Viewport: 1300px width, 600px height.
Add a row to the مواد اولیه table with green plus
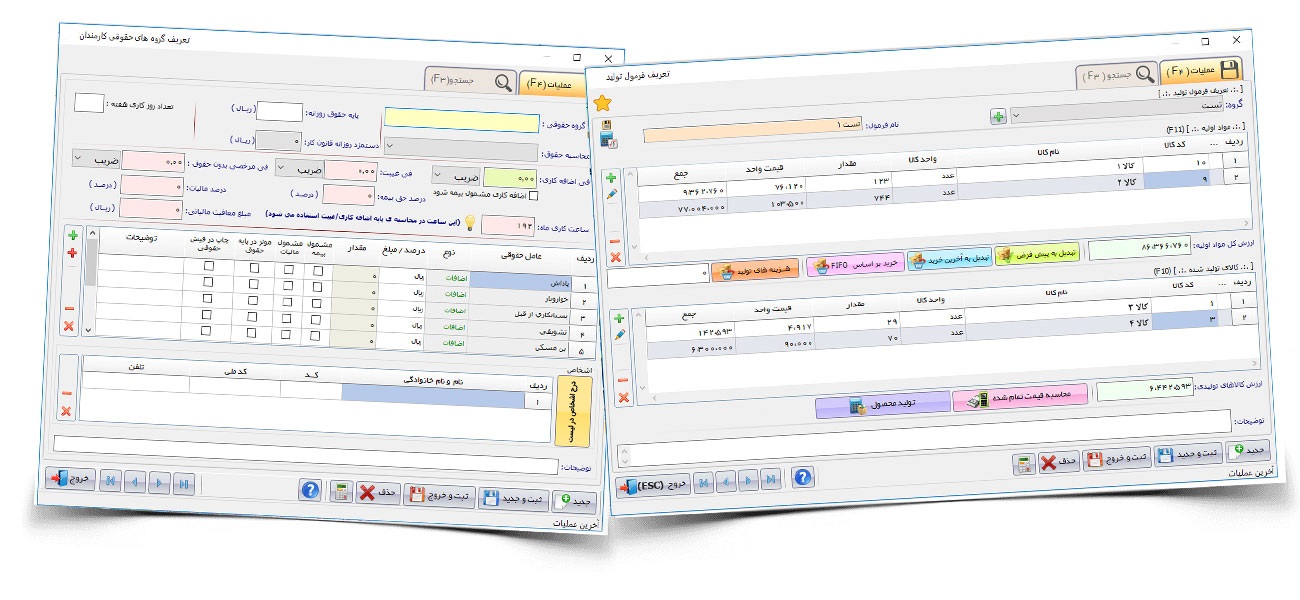[x=611, y=177]
